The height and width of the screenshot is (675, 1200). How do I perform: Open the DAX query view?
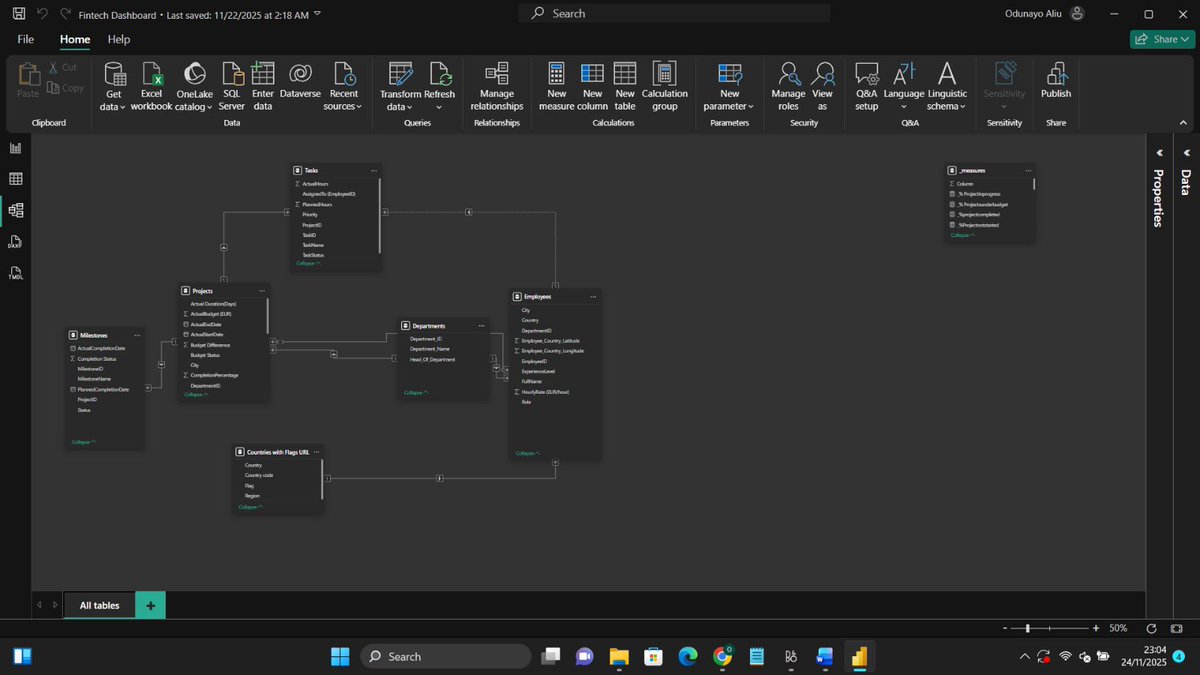pyautogui.click(x=15, y=241)
